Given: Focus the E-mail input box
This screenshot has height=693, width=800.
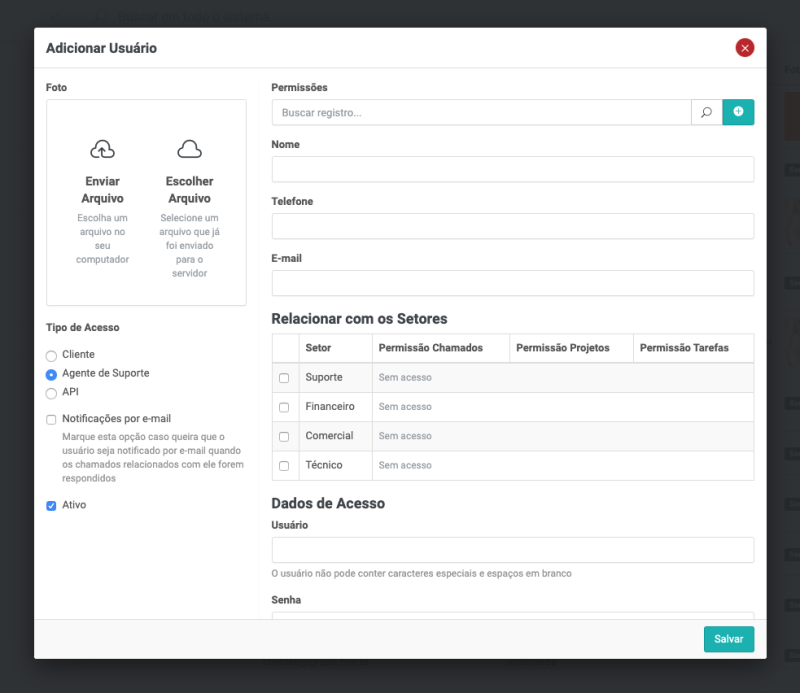Looking at the screenshot, I should (x=512, y=283).
